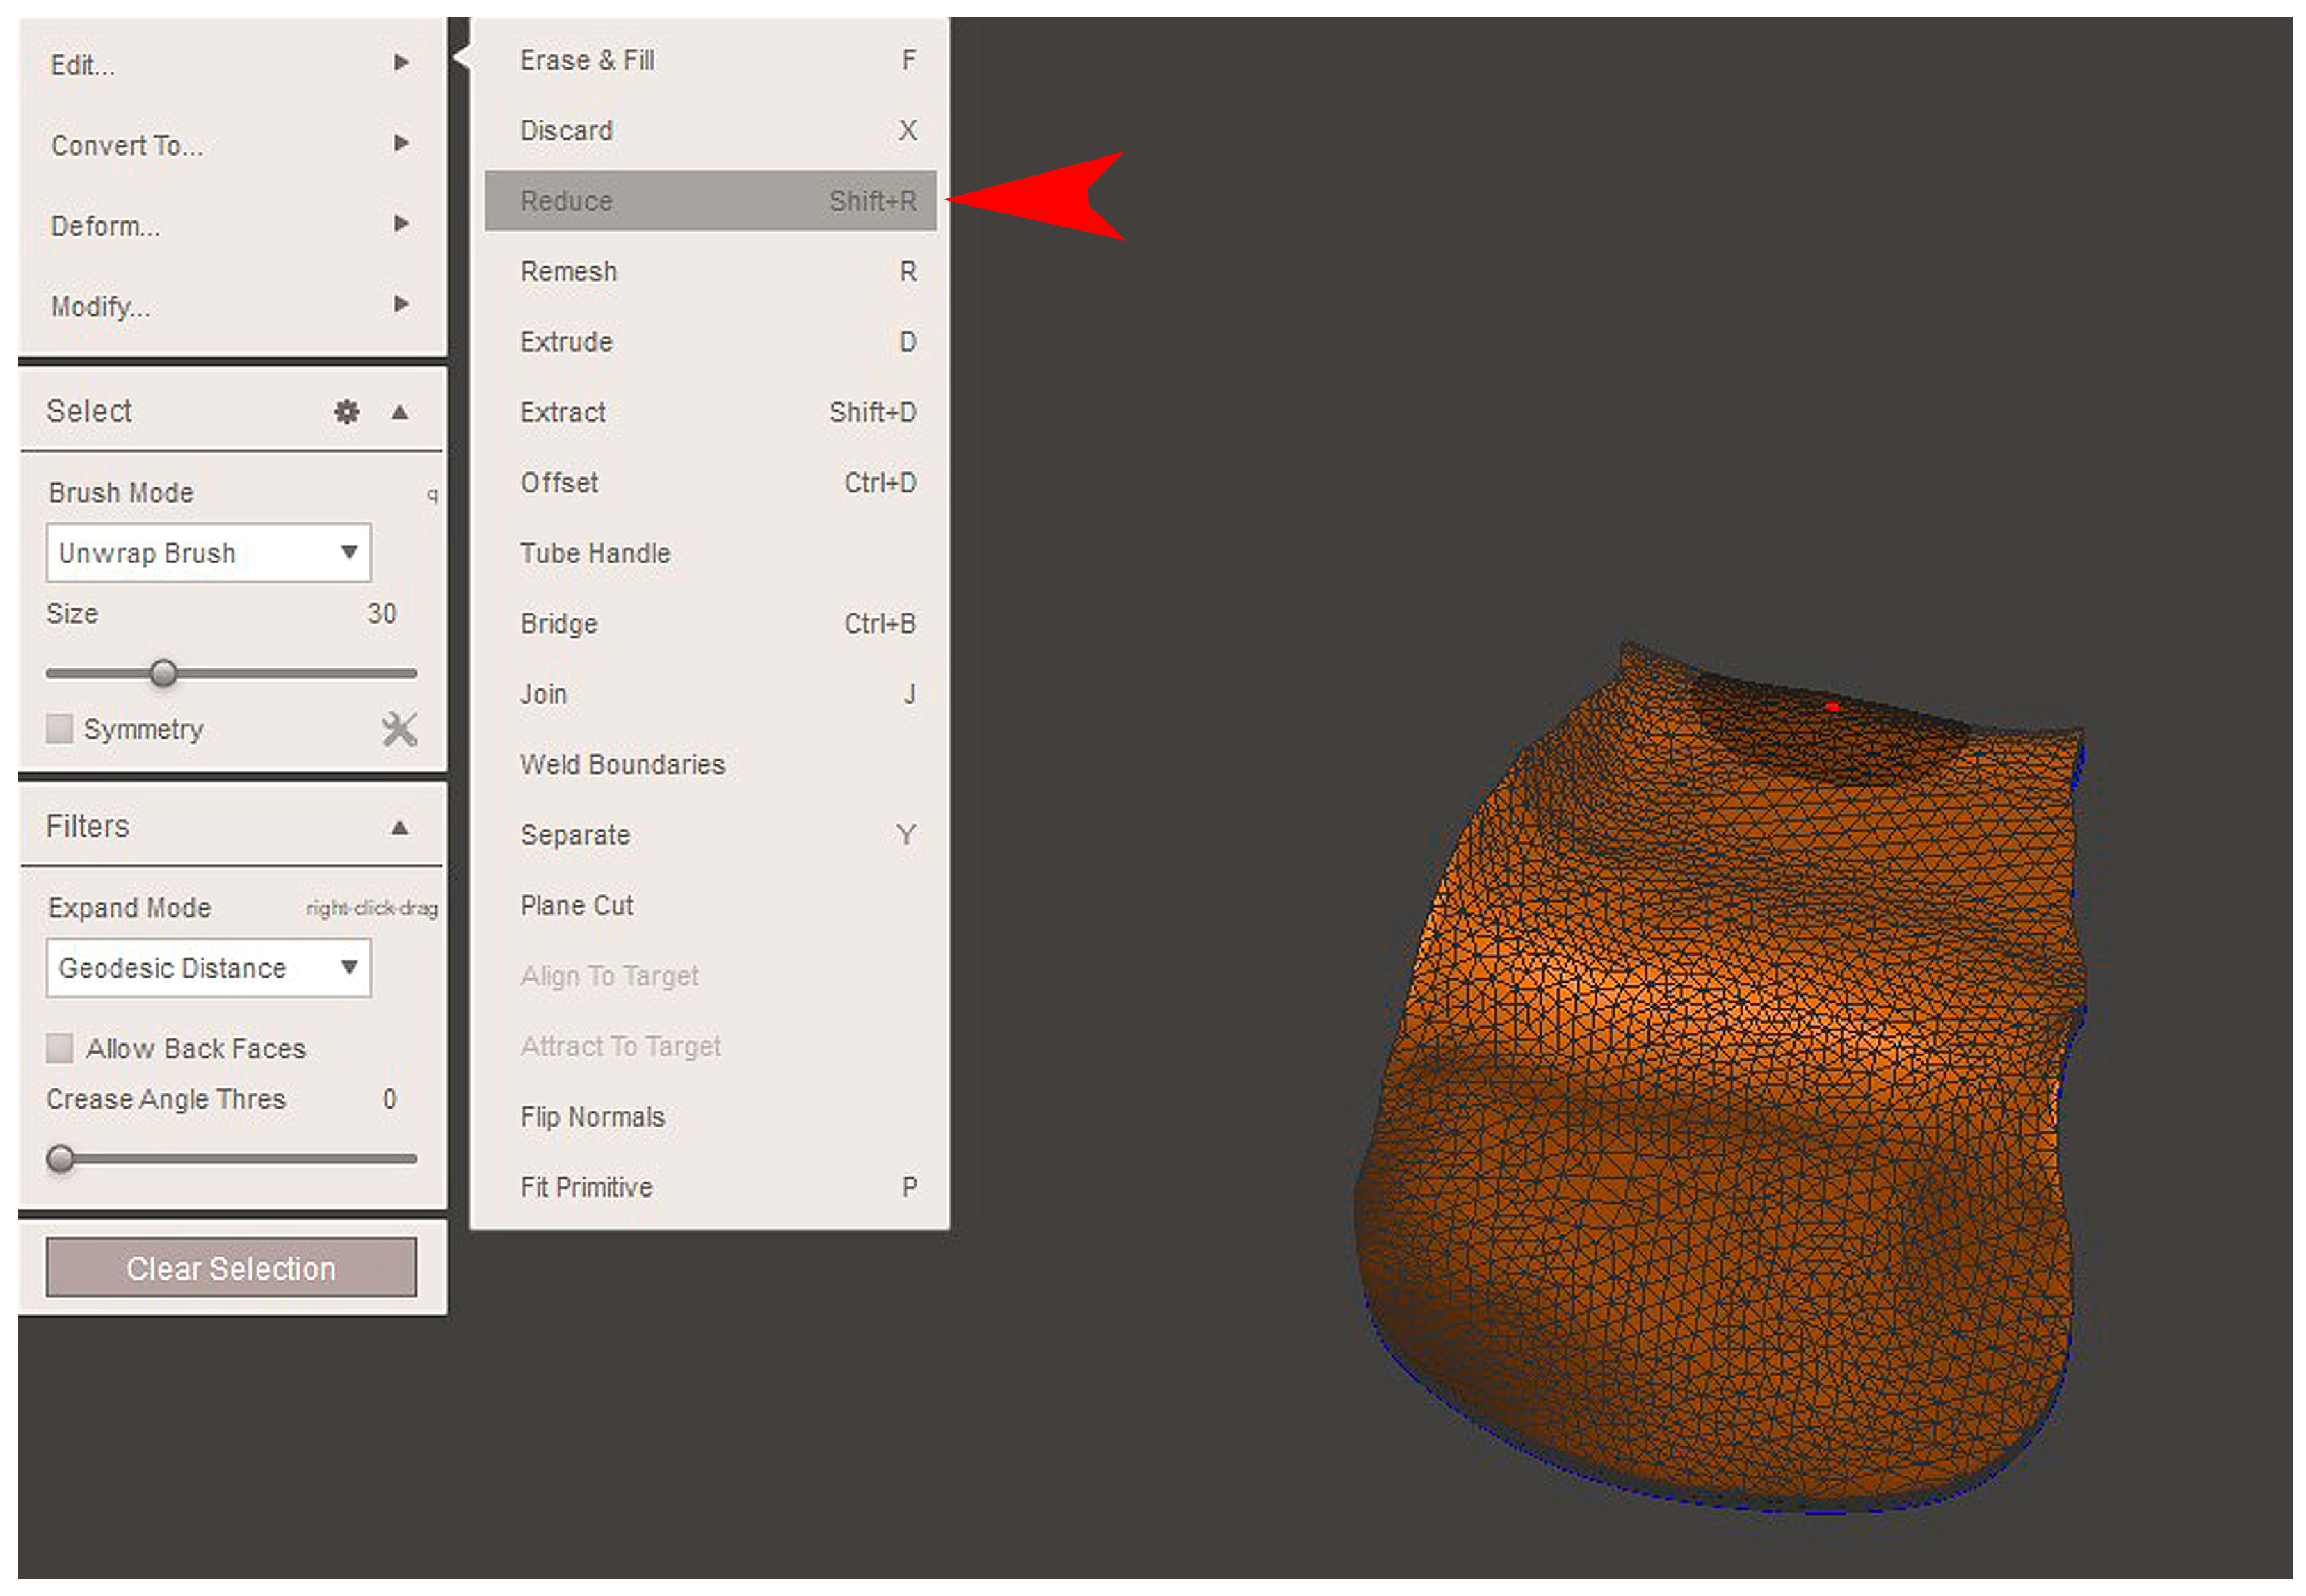Image resolution: width=2306 pixels, height=1596 pixels.
Task: Select Erase & Fill menu entry
Action: 710,61
